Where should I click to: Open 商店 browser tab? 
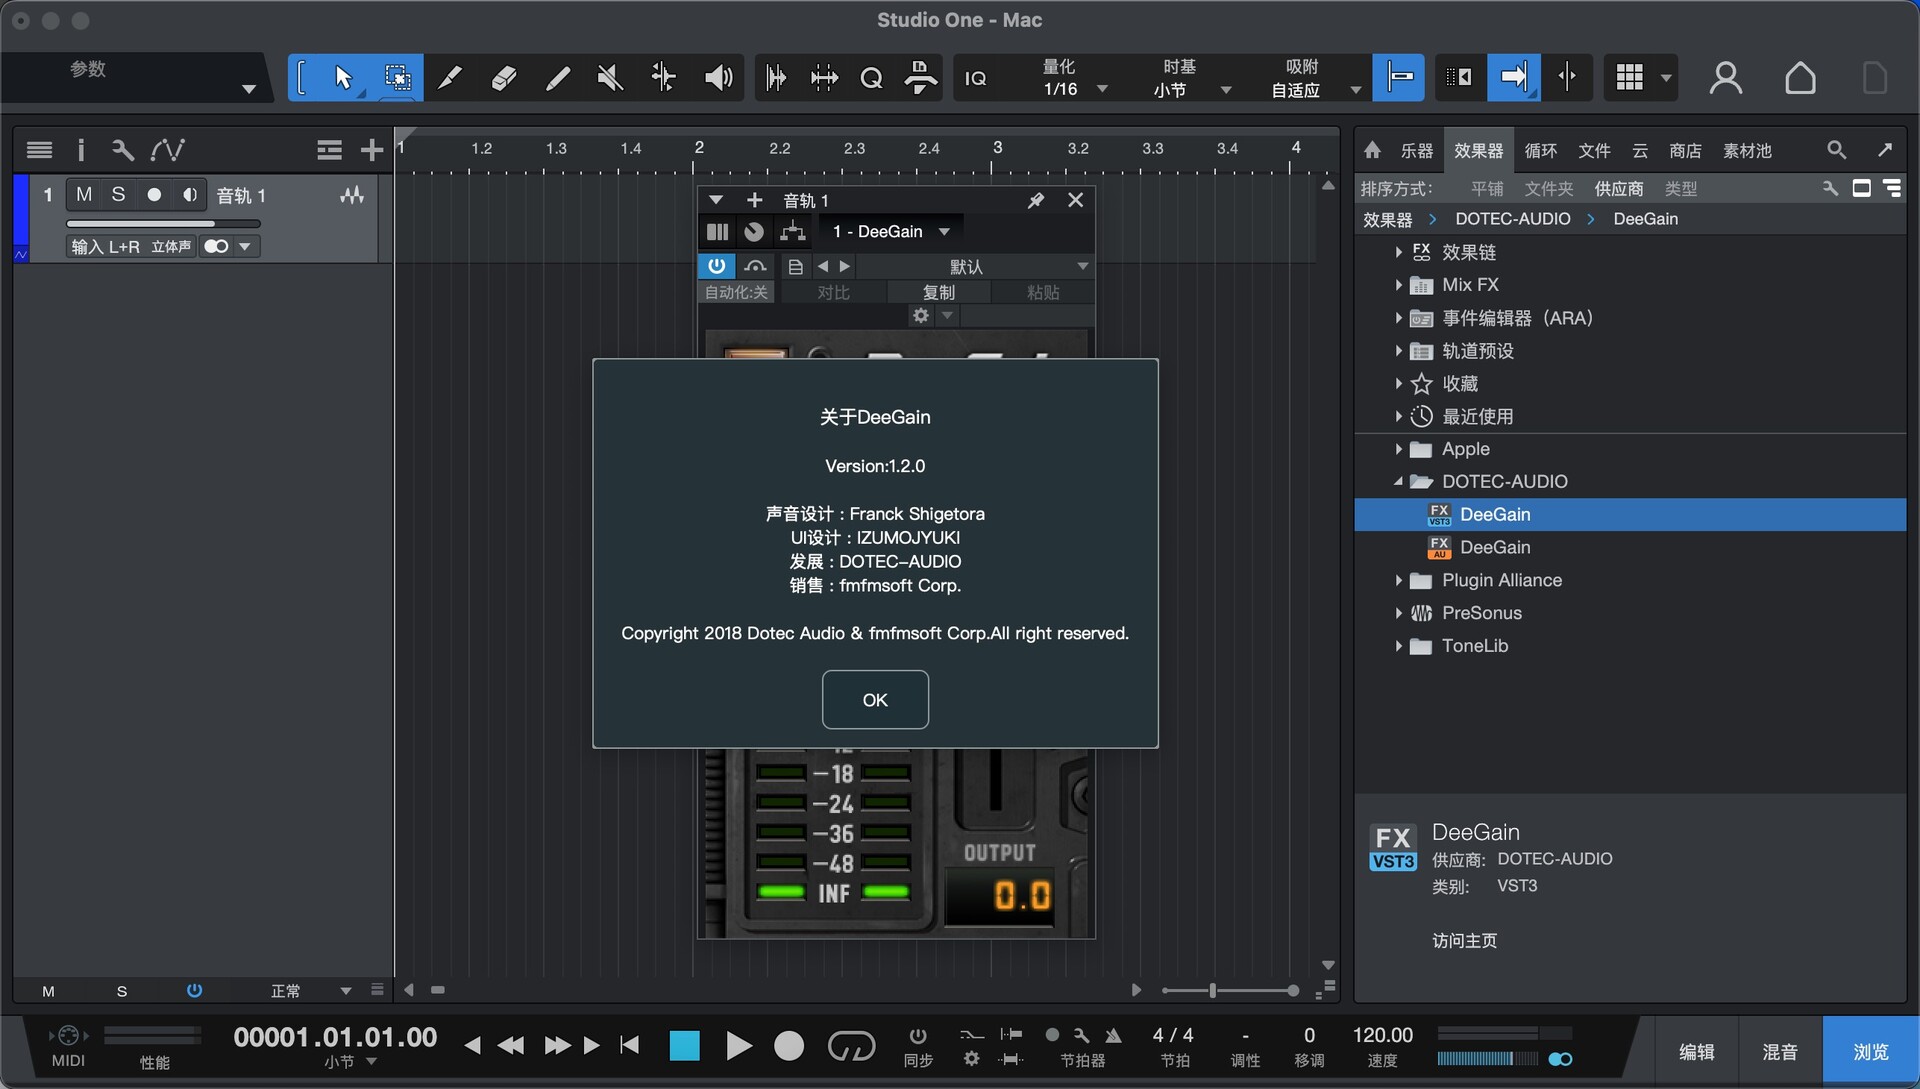[1685, 151]
